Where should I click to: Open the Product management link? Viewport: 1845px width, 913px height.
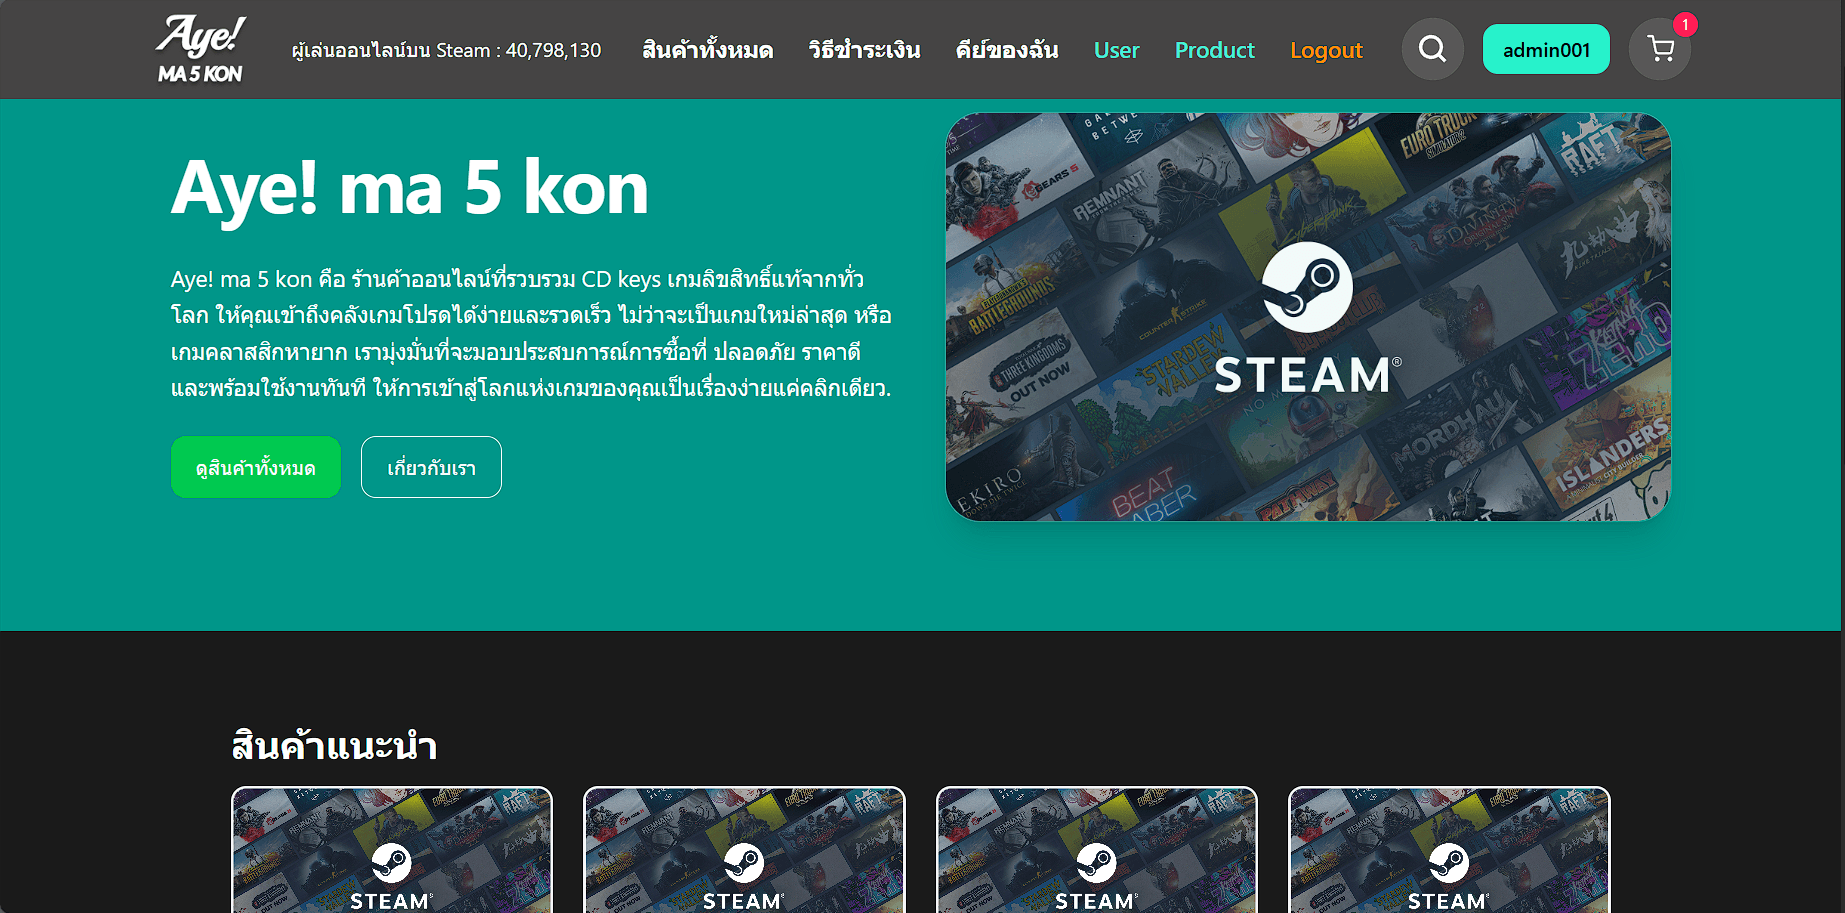pyautogui.click(x=1214, y=50)
